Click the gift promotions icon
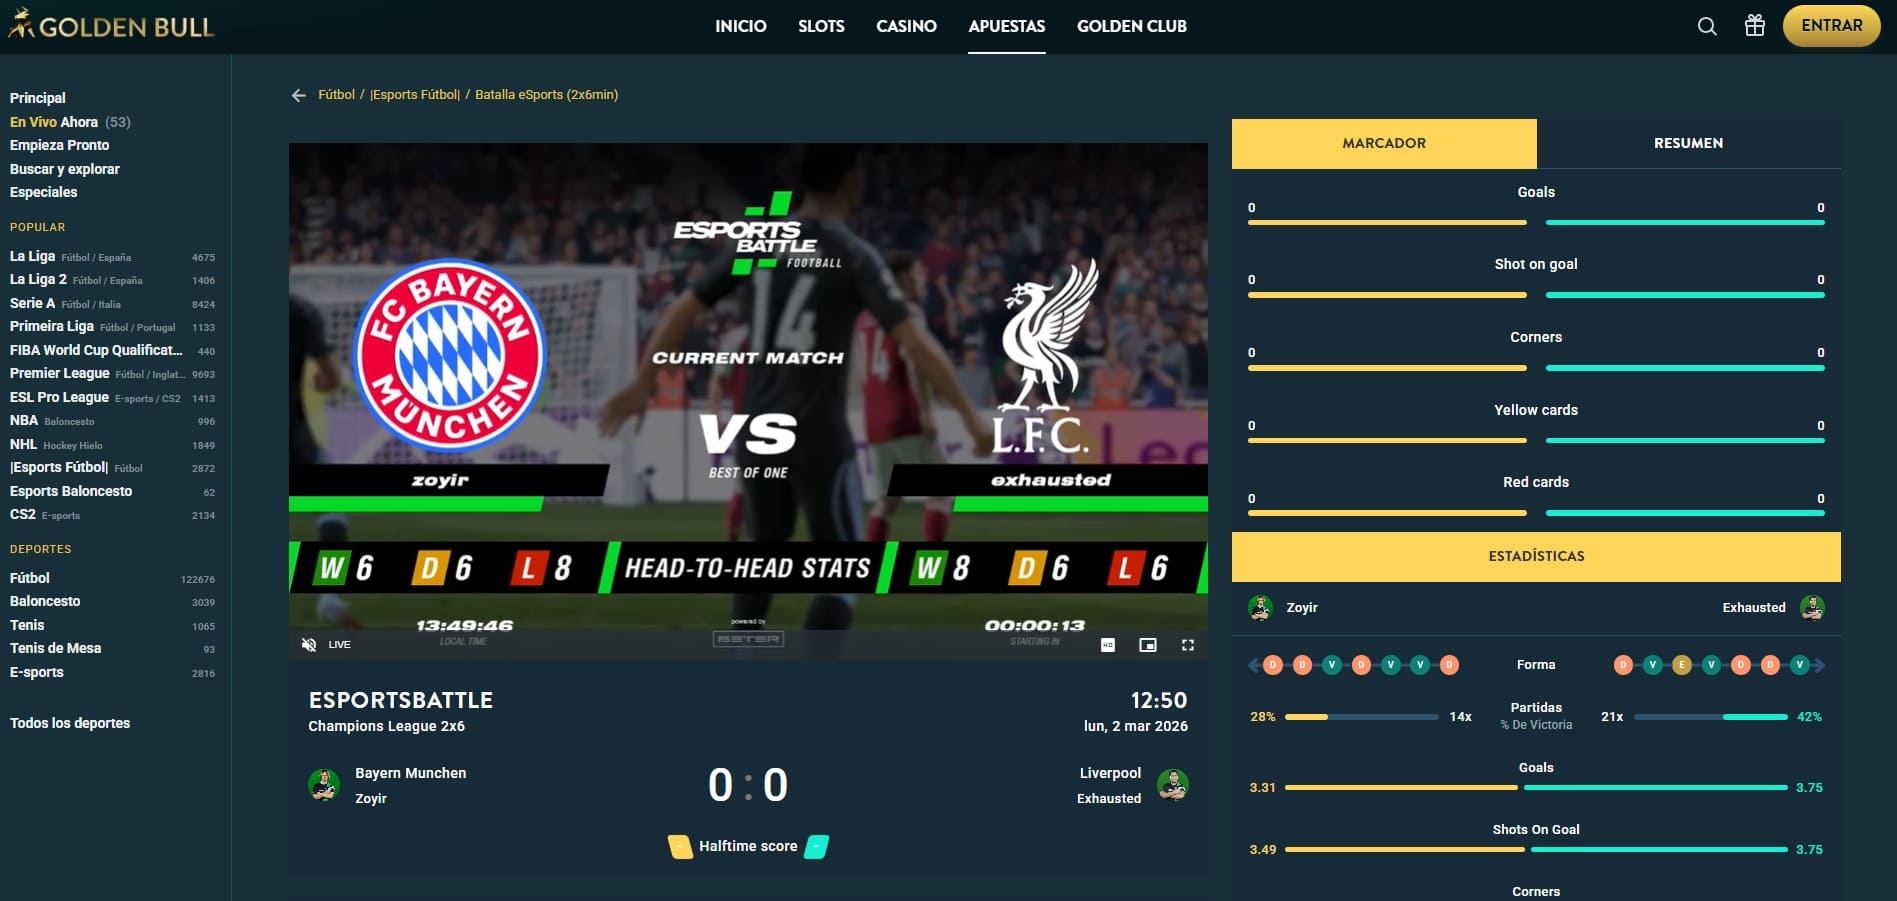The image size is (1897, 901). click(1755, 26)
